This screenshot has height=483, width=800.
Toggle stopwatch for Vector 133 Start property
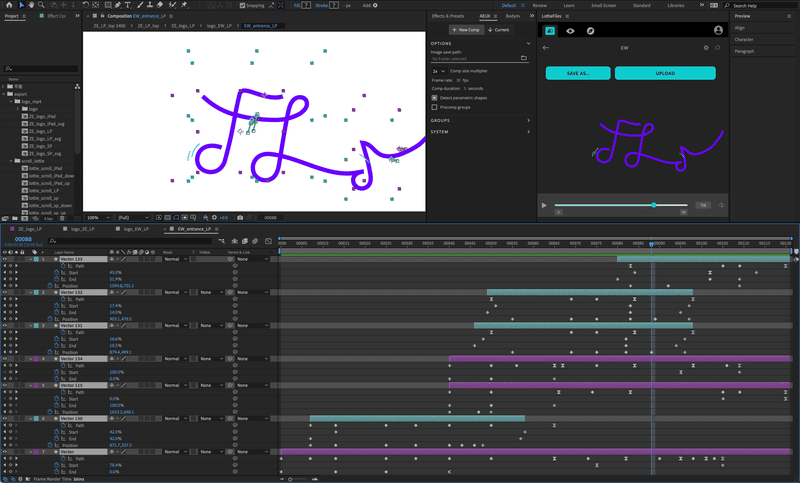pos(57,272)
